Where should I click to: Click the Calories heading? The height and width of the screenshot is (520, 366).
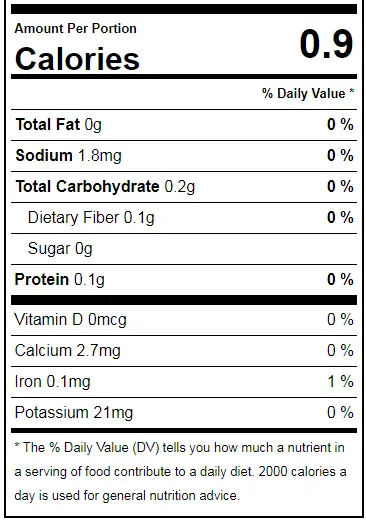pyautogui.click(x=77, y=59)
